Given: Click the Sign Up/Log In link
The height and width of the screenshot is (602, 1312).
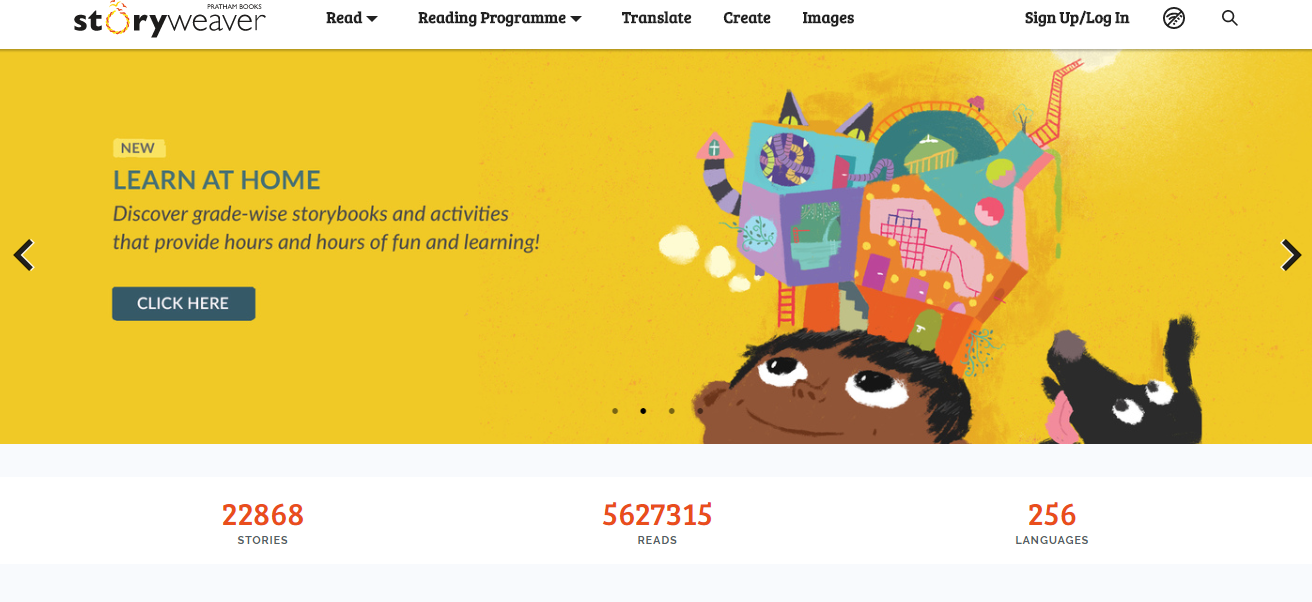Looking at the screenshot, I should pyautogui.click(x=1077, y=18).
